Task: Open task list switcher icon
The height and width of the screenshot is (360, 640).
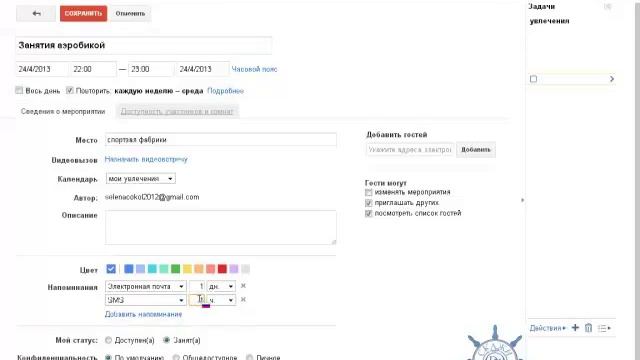Action: pyautogui.click(x=604, y=328)
